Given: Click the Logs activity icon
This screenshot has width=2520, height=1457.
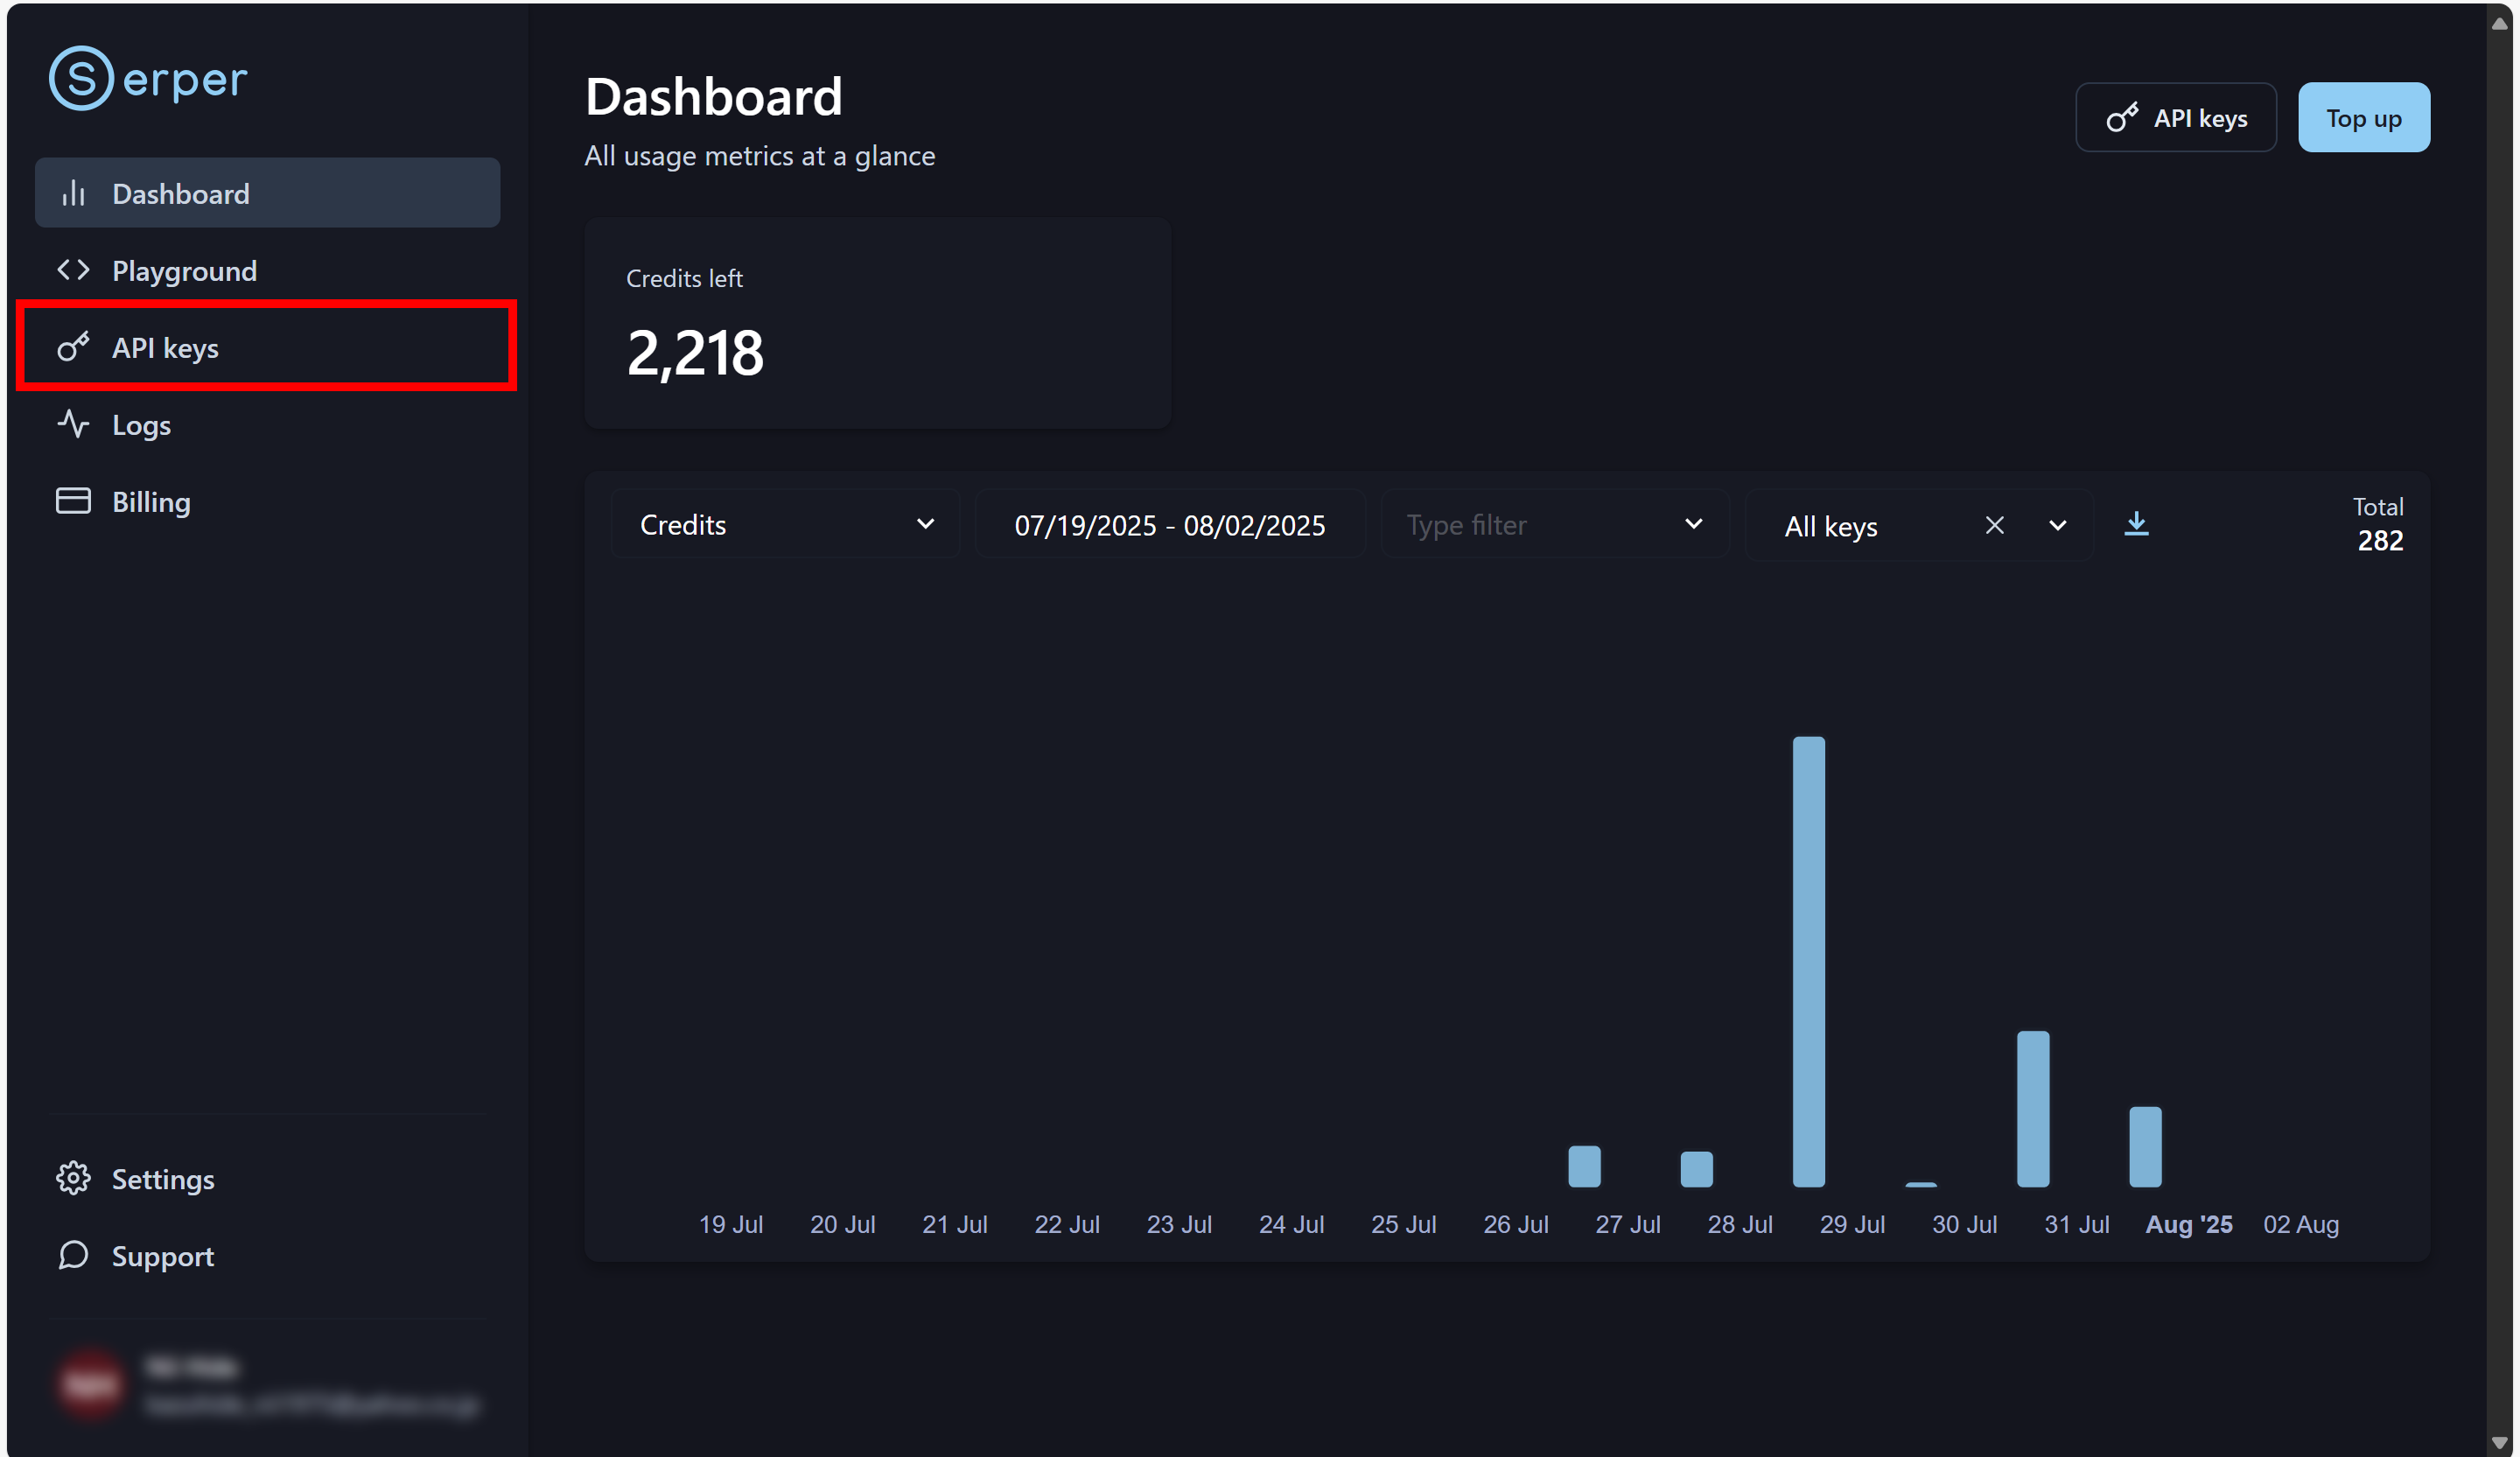Looking at the screenshot, I should [73, 424].
